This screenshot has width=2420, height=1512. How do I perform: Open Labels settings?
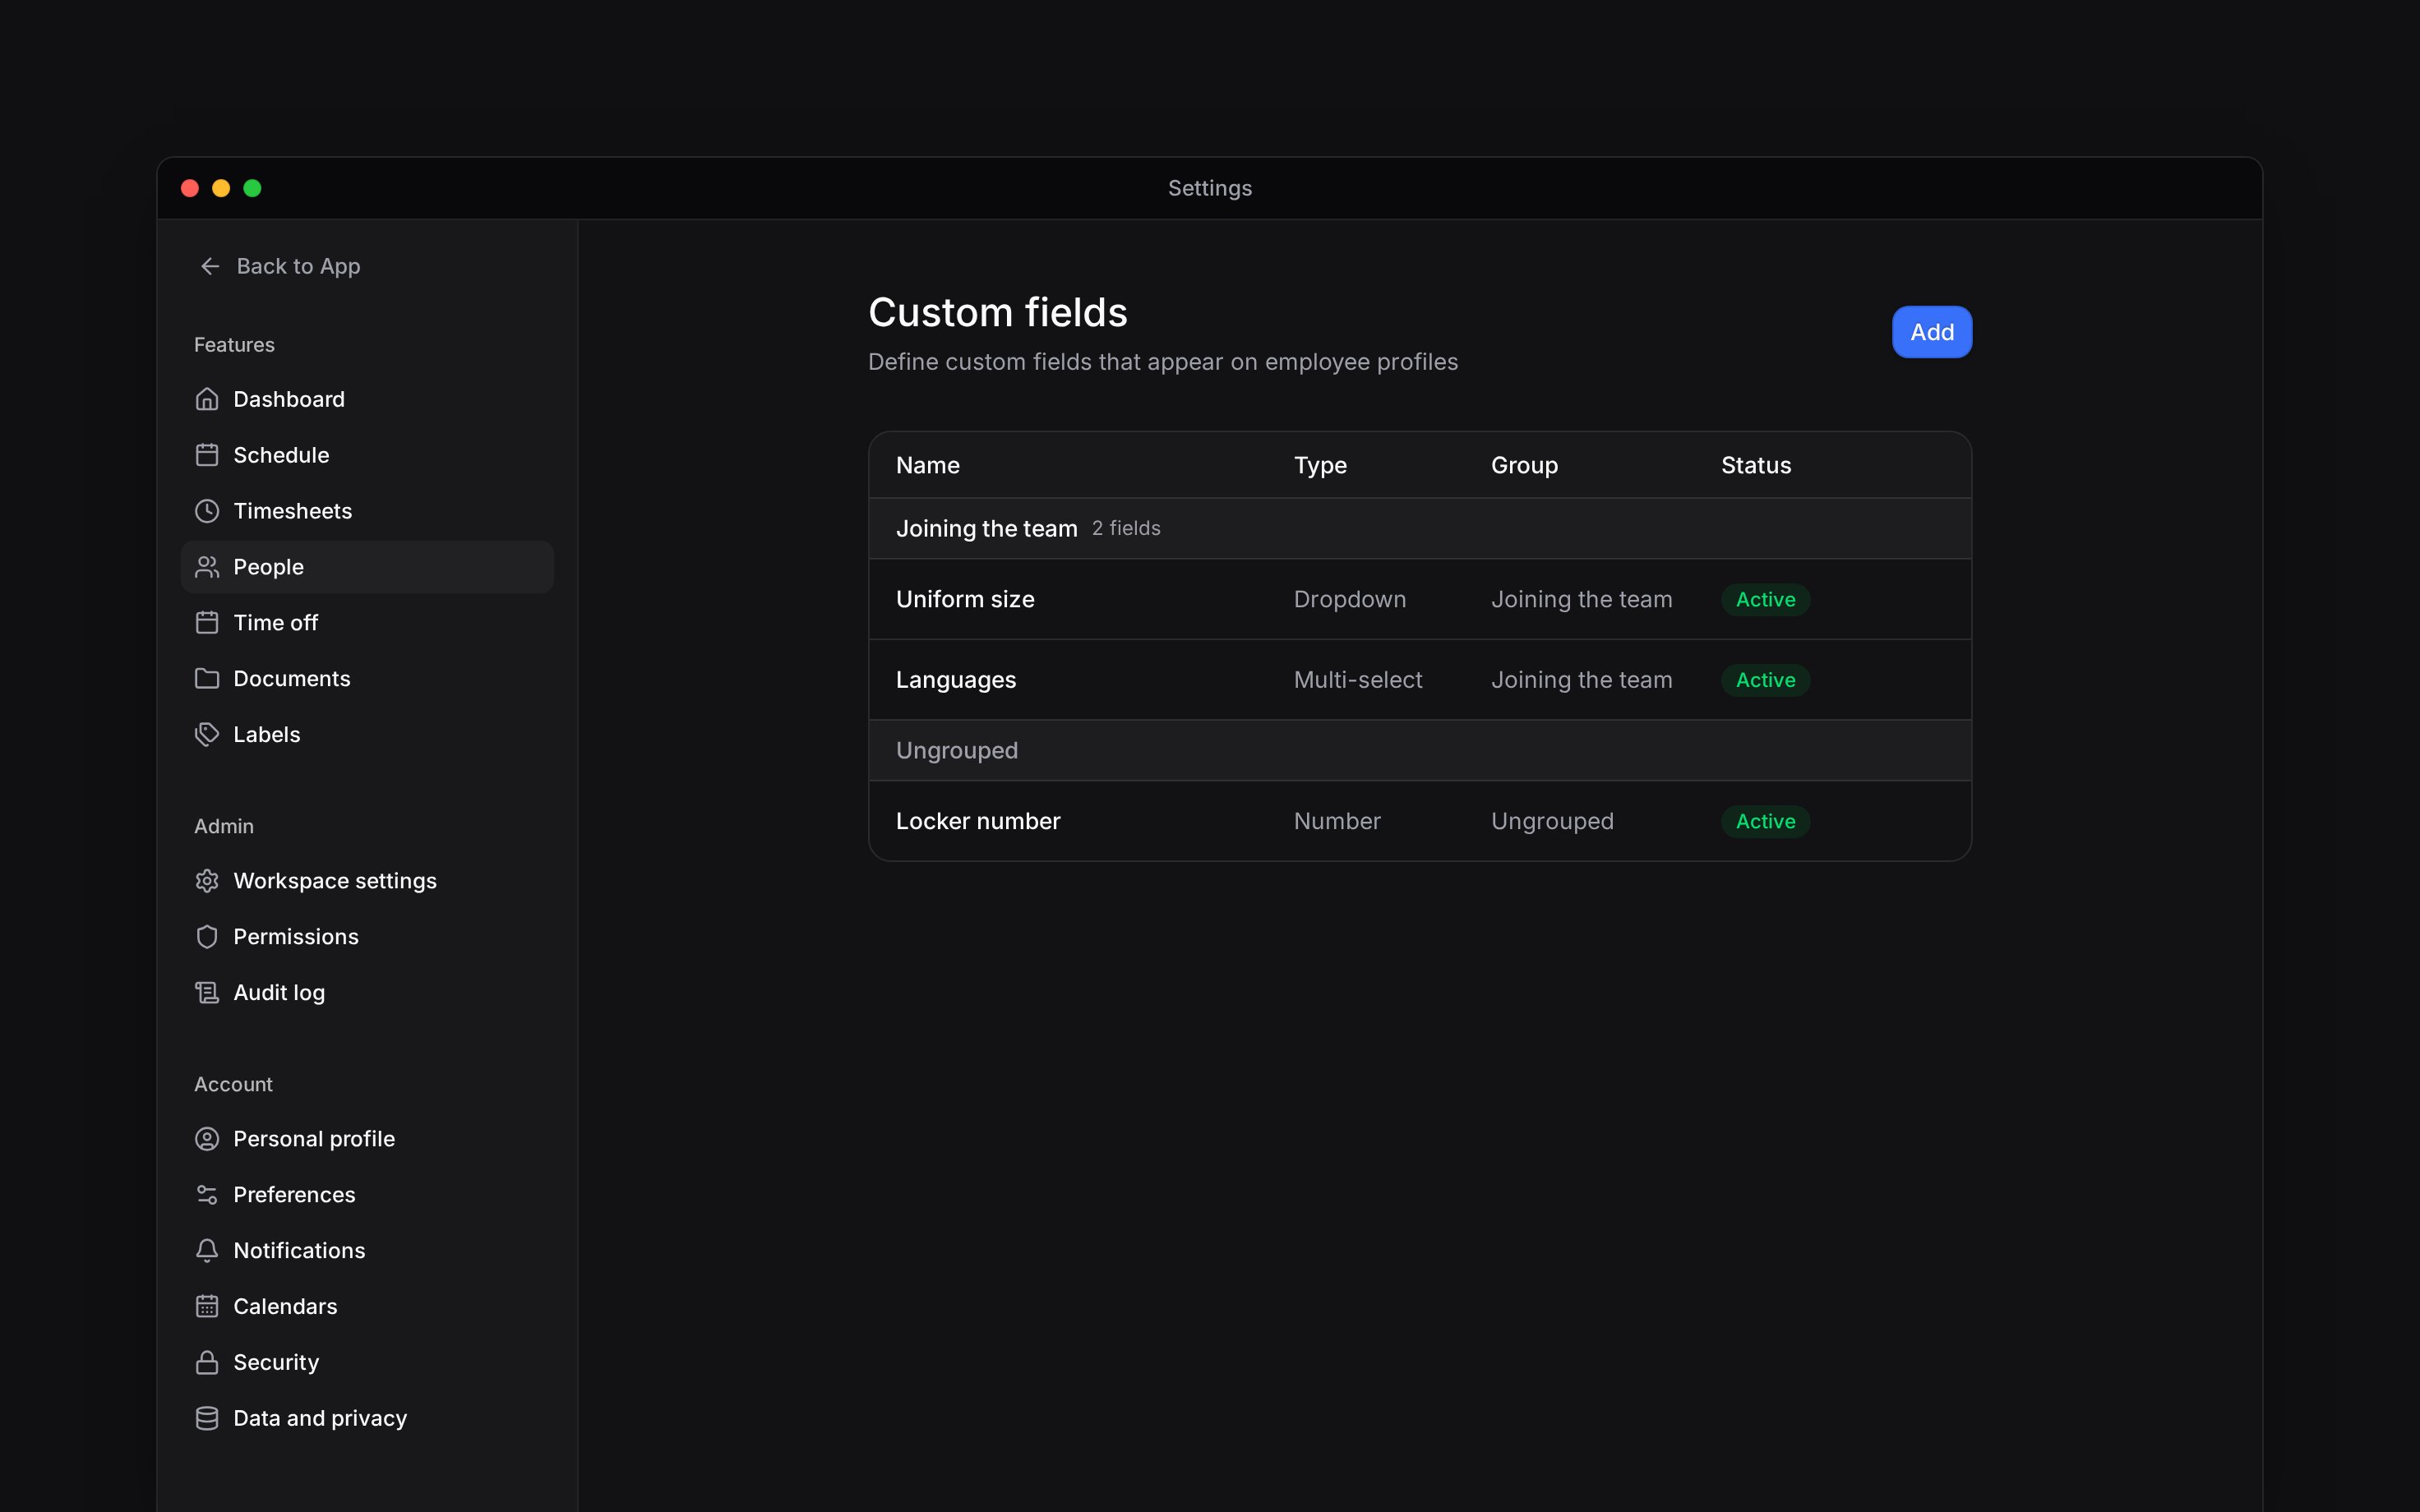pos(367,735)
